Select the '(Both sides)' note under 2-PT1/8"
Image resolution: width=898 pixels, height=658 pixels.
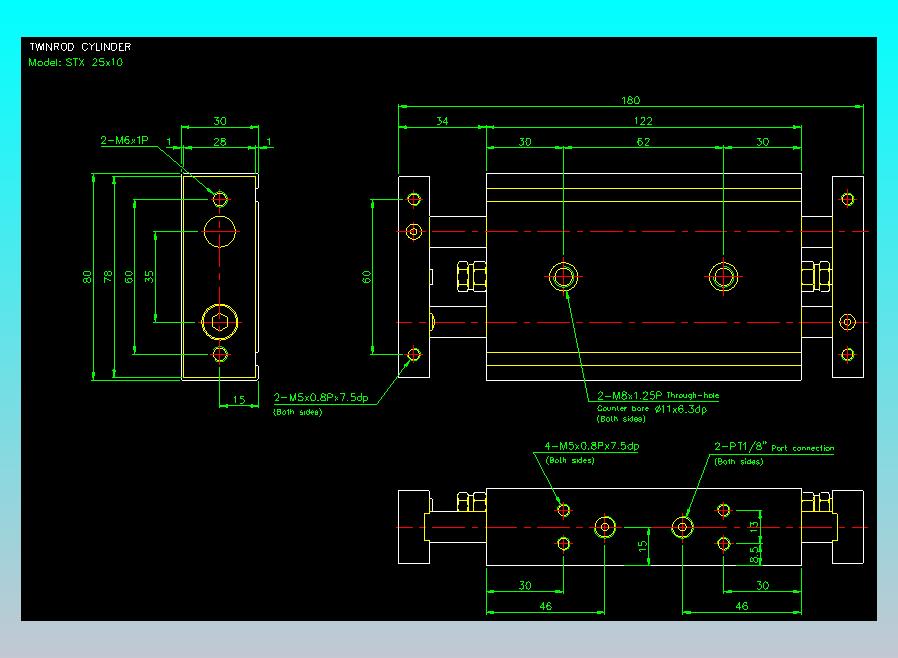[739, 462]
